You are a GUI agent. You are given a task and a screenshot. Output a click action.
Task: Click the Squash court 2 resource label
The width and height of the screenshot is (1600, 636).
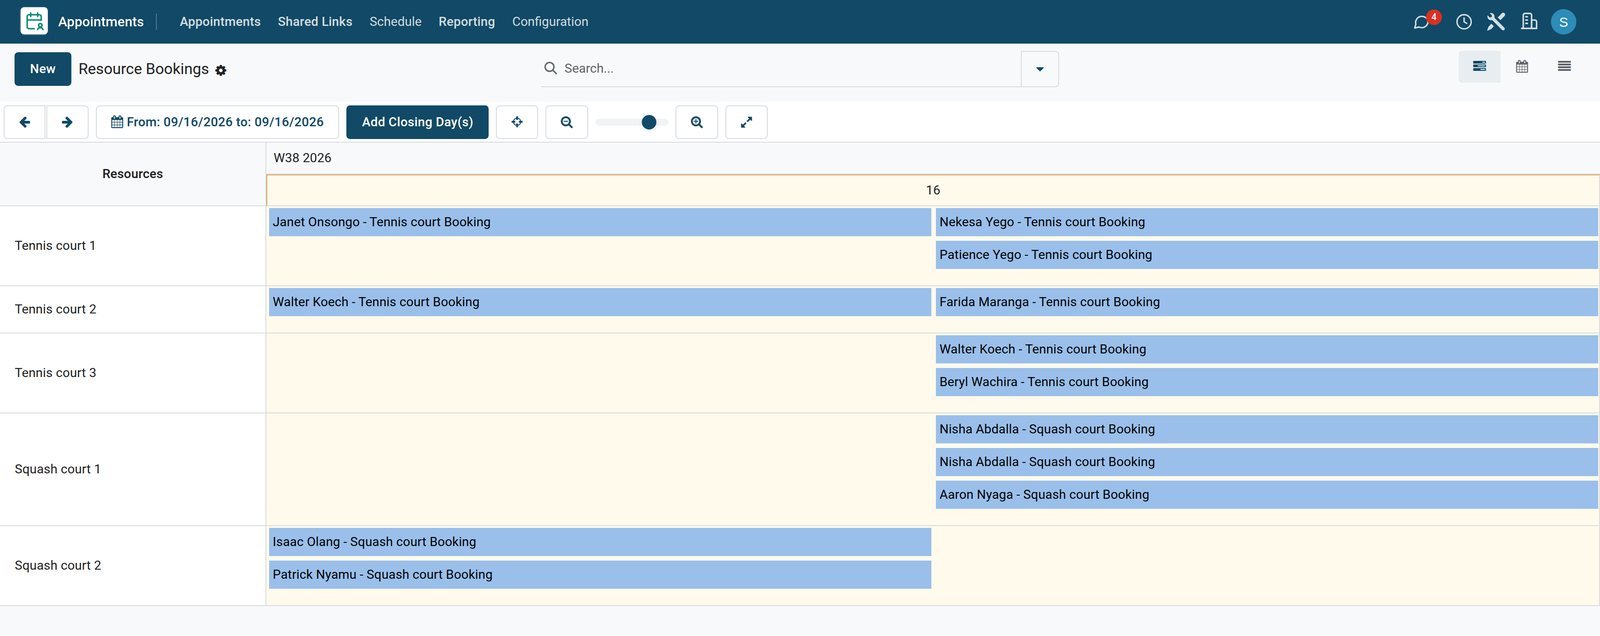pos(58,566)
